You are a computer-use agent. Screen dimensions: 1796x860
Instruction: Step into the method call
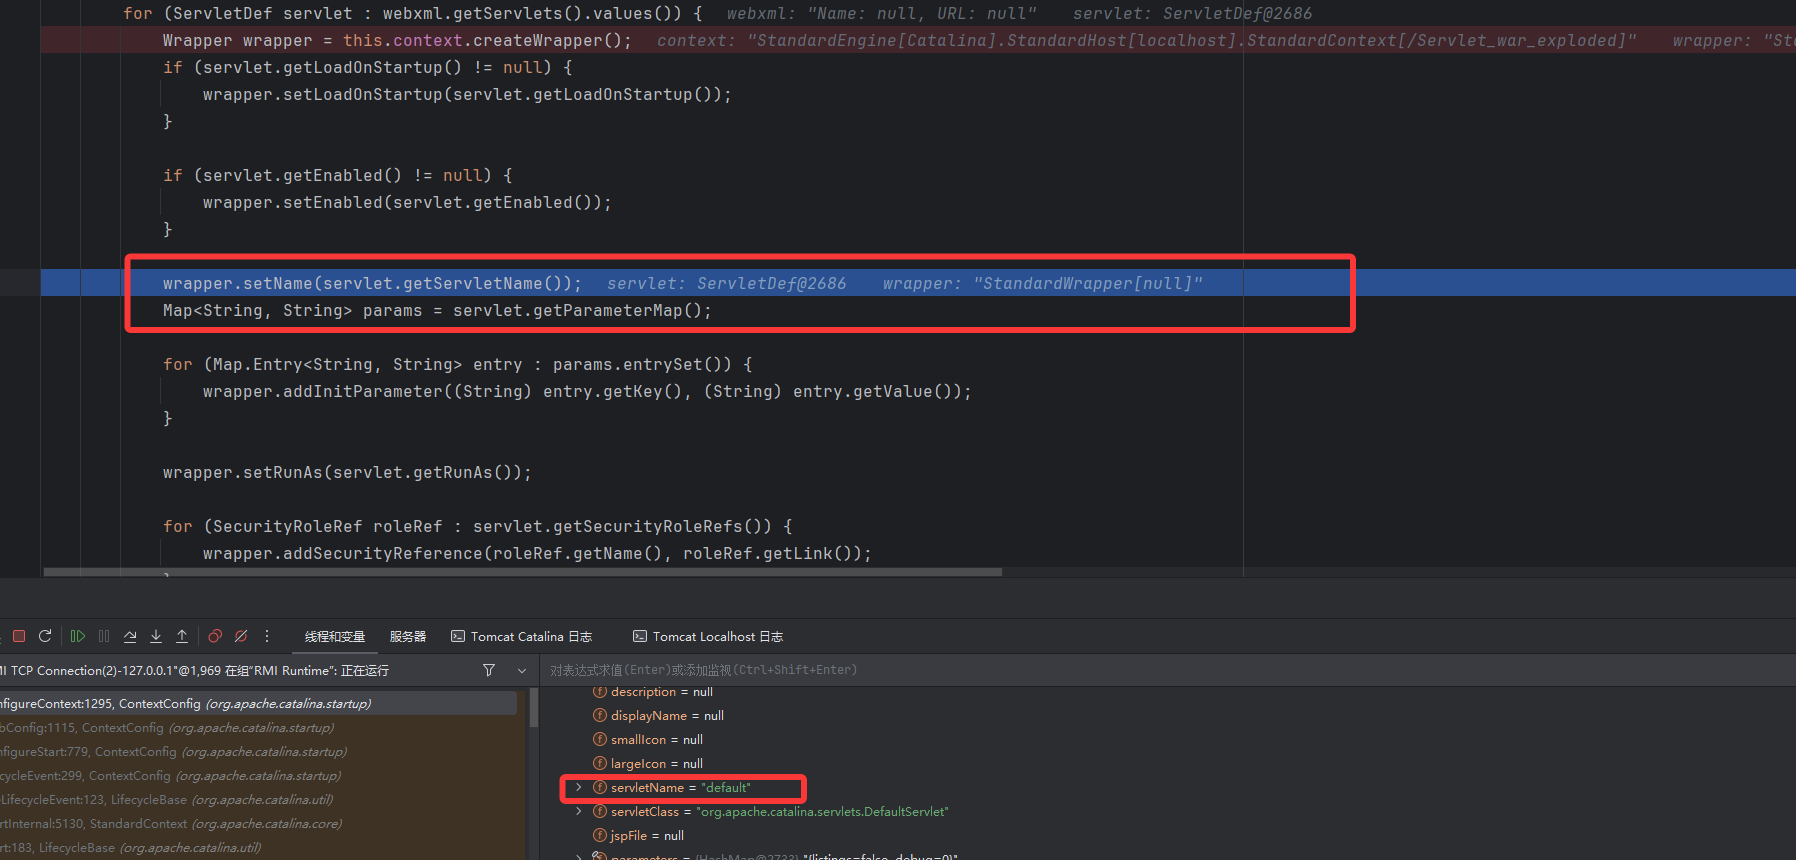coord(156,636)
